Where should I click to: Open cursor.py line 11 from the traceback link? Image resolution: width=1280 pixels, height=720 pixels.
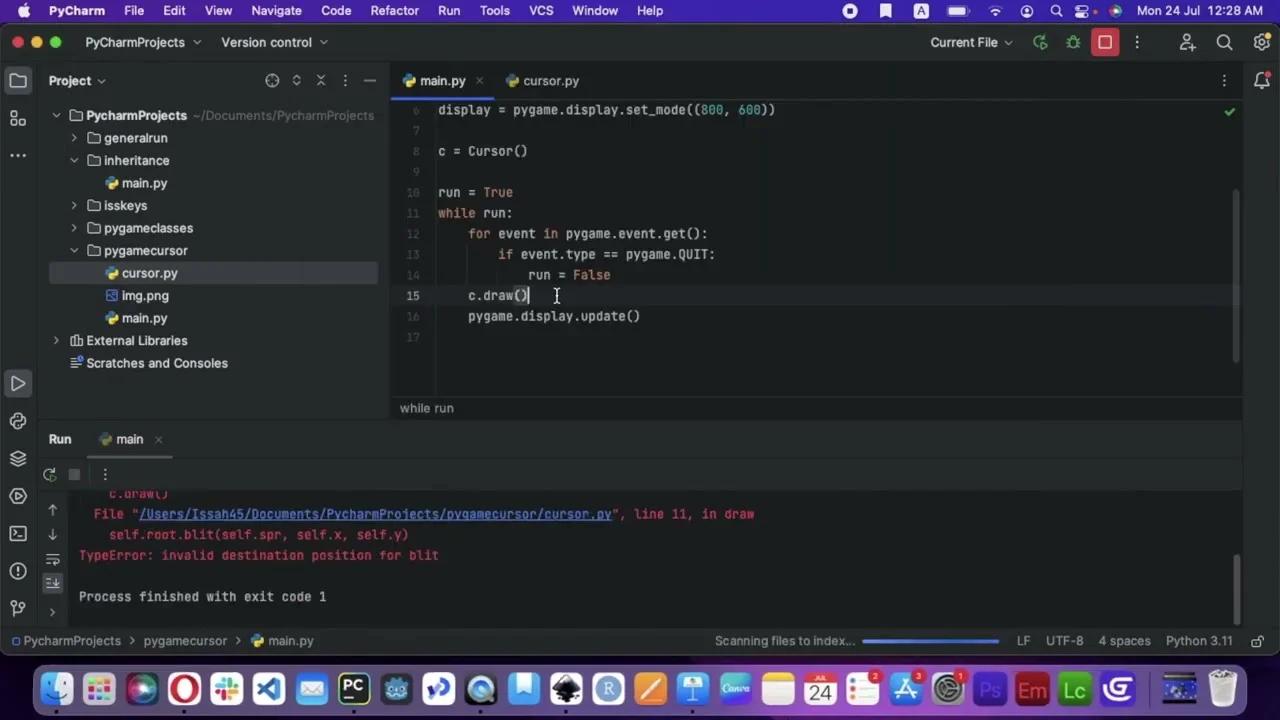[375, 513]
